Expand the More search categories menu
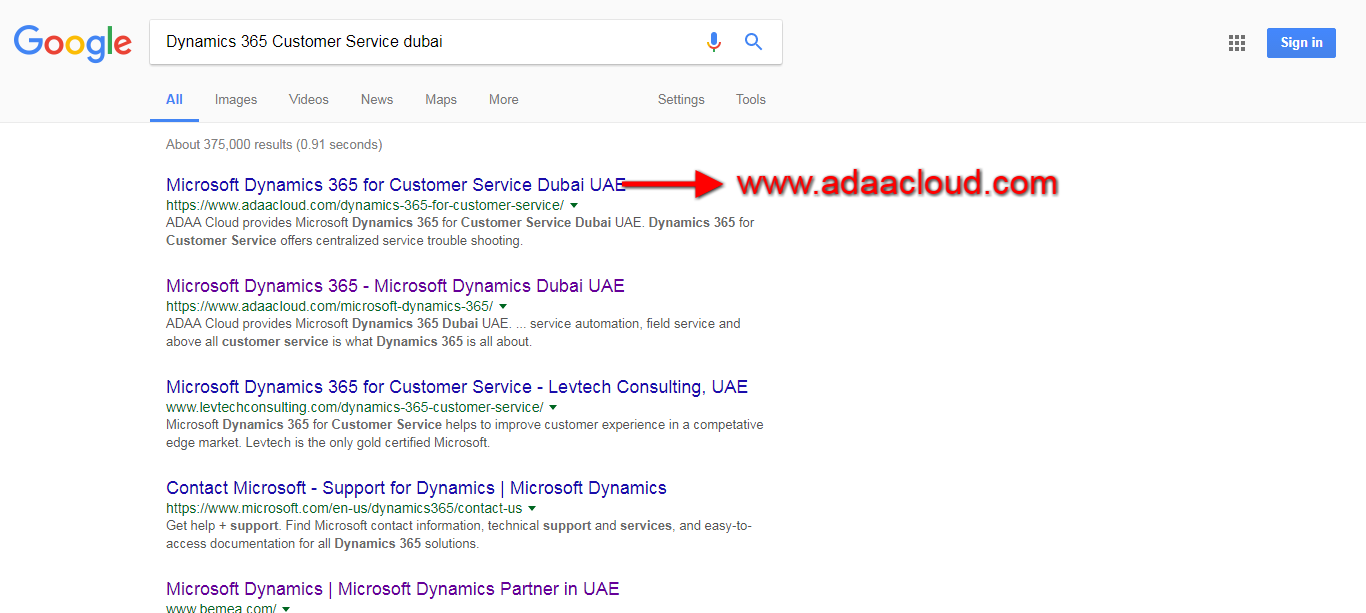Viewport: 1366px width, 613px height. [503, 100]
